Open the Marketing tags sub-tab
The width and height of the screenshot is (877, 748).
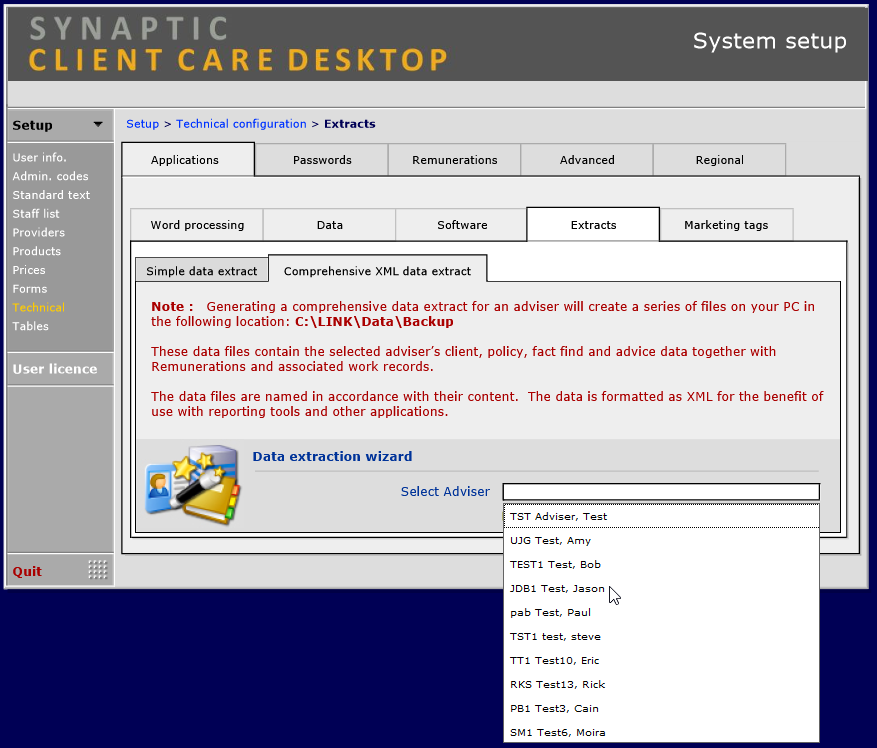tap(726, 225)
